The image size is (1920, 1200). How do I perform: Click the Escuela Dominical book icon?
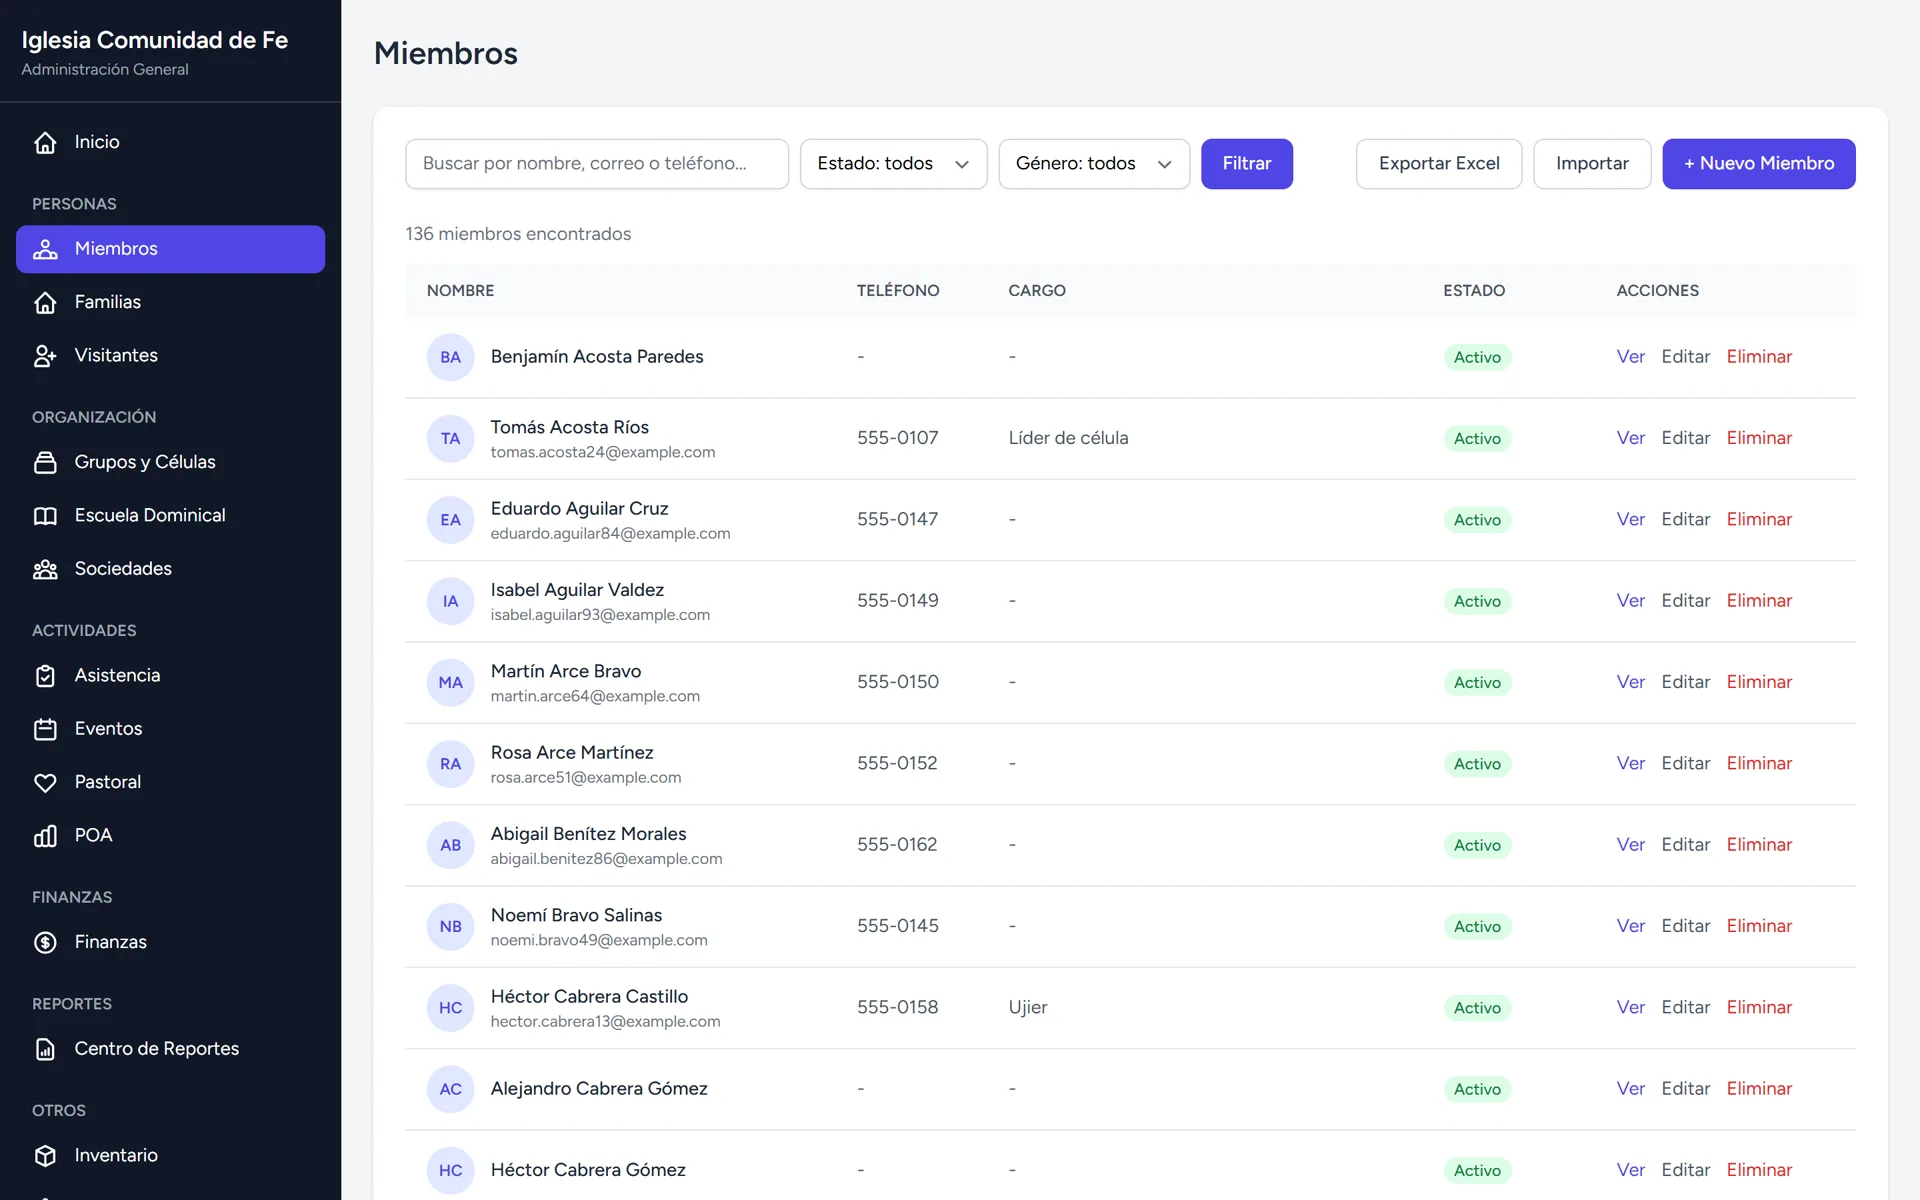45,515
